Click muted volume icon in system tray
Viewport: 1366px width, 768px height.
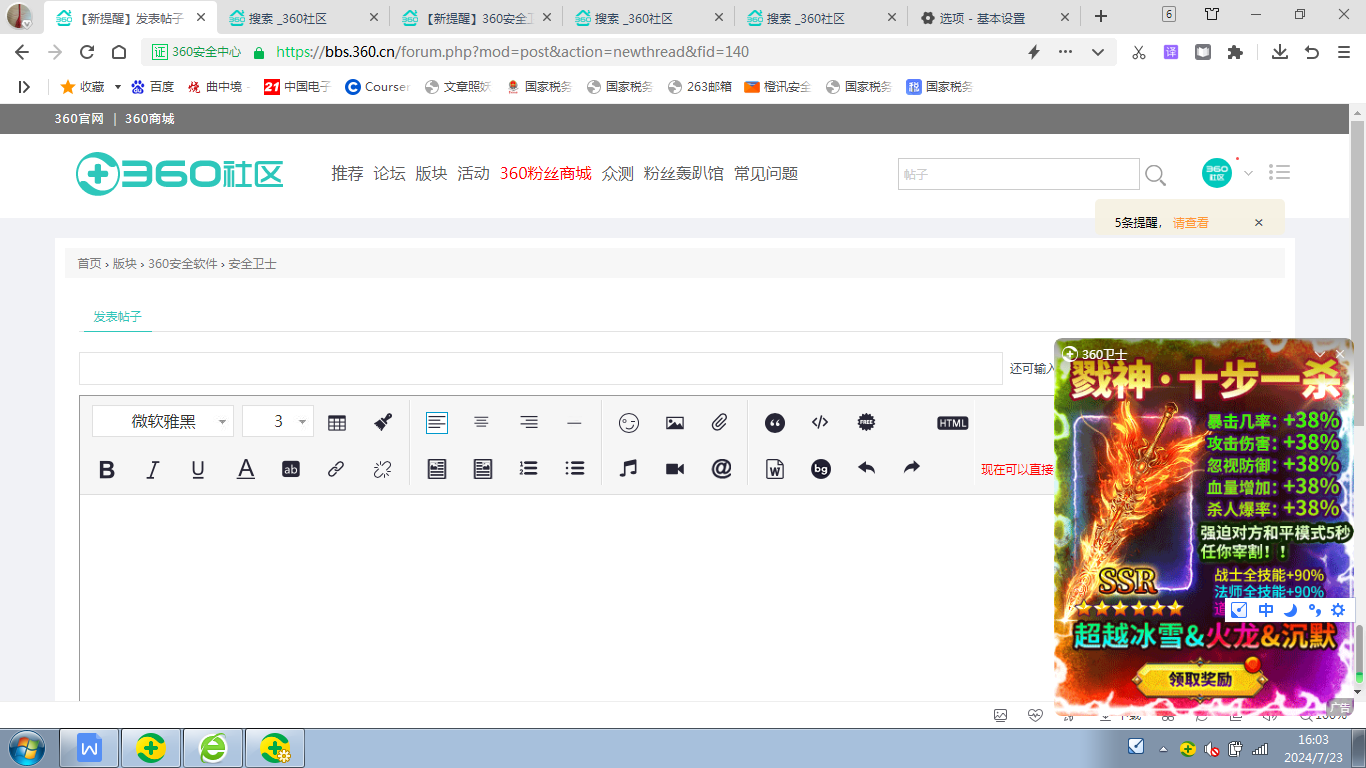(x=1211, y=748)
